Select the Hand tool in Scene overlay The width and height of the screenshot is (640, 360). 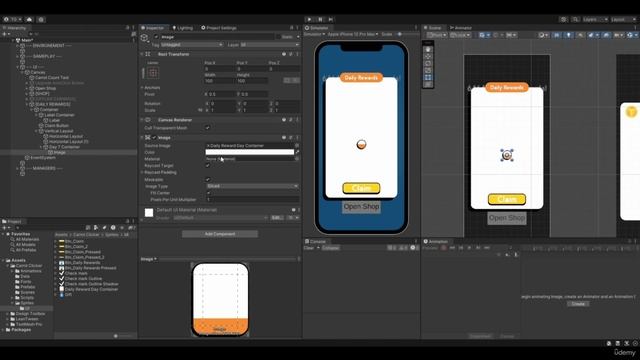pos(428,49)
